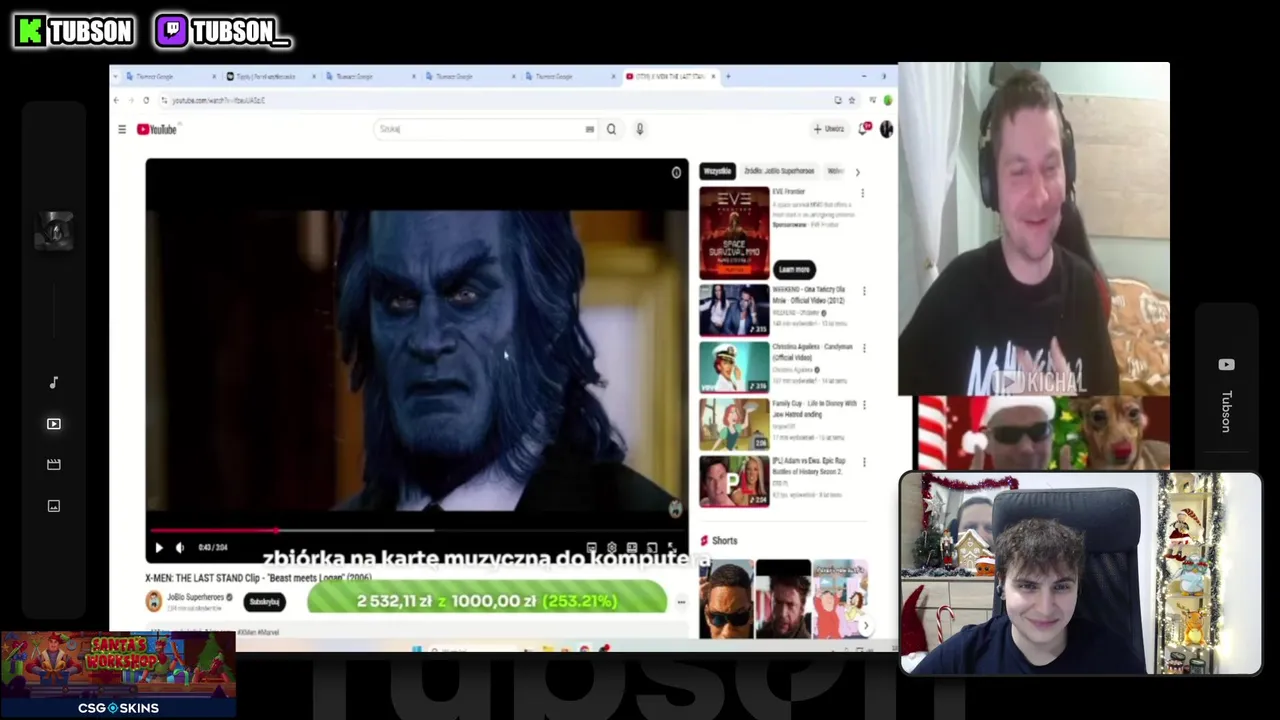Click the Utwórz create button

point(829,129)
